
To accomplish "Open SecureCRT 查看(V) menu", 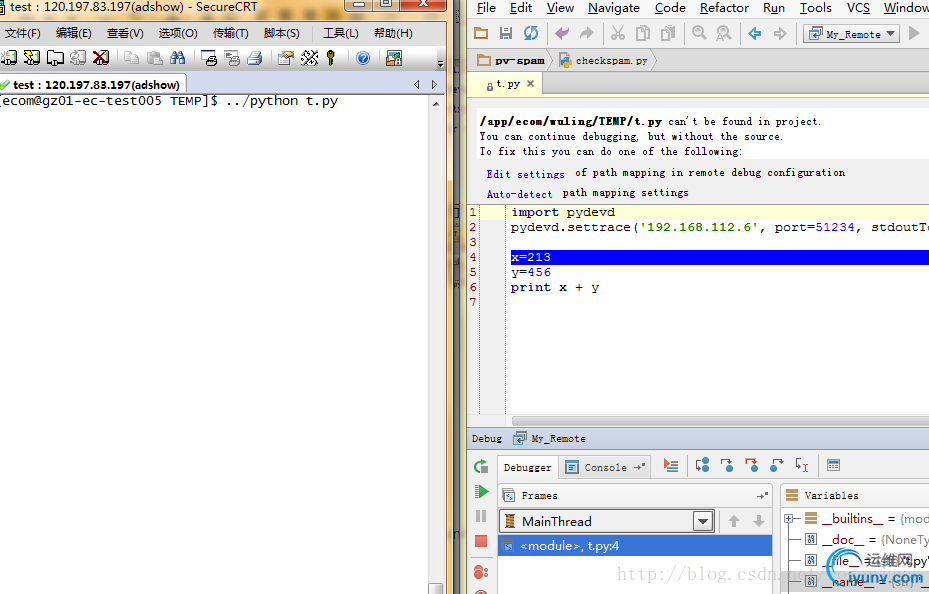I will tap(125, 33).
